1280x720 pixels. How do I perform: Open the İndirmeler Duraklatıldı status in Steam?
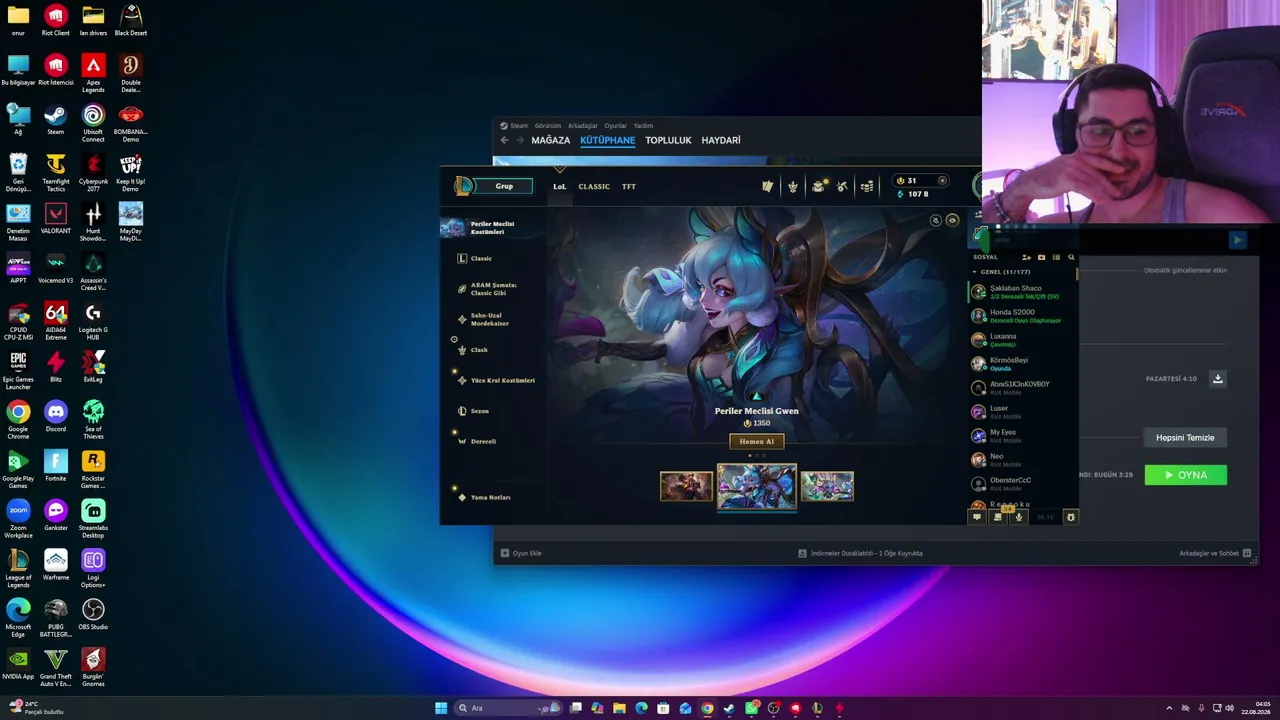[860, 553]
